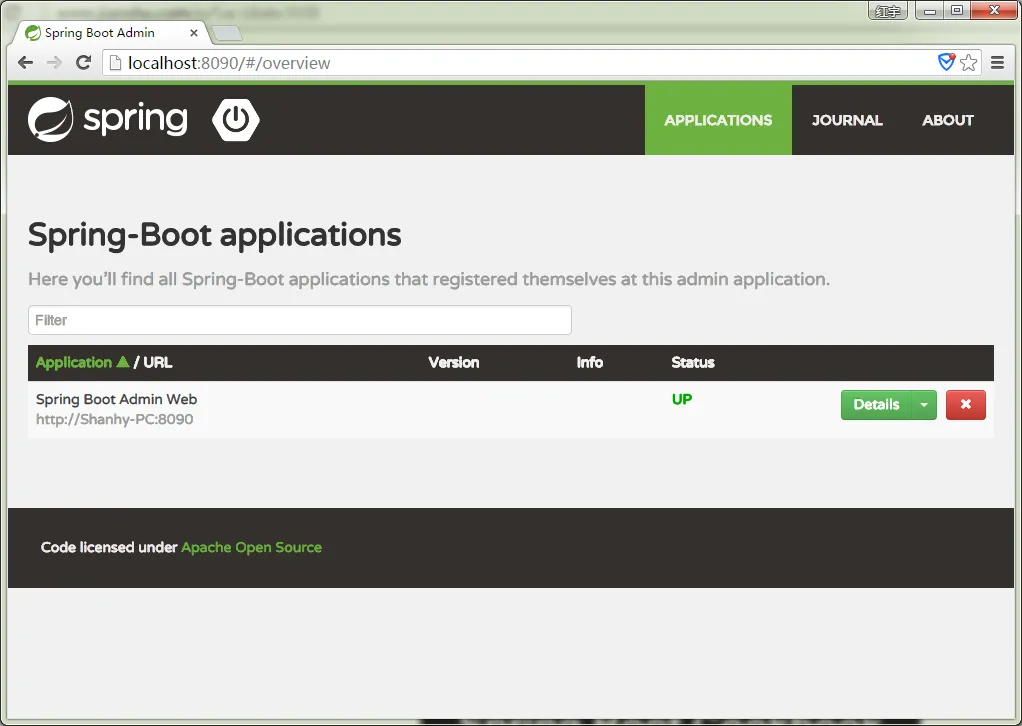This screenshot has width=1022, height=726.
Task: Click the http://Shanhy-PC:8090 URL text
Action: tap(115, 419)
